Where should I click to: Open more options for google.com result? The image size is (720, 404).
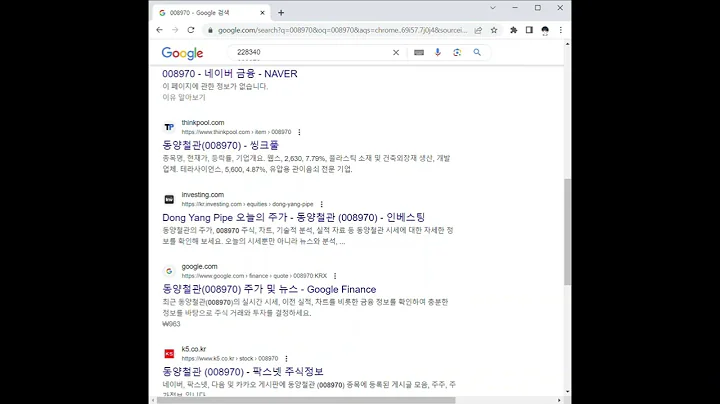point(335,276)
